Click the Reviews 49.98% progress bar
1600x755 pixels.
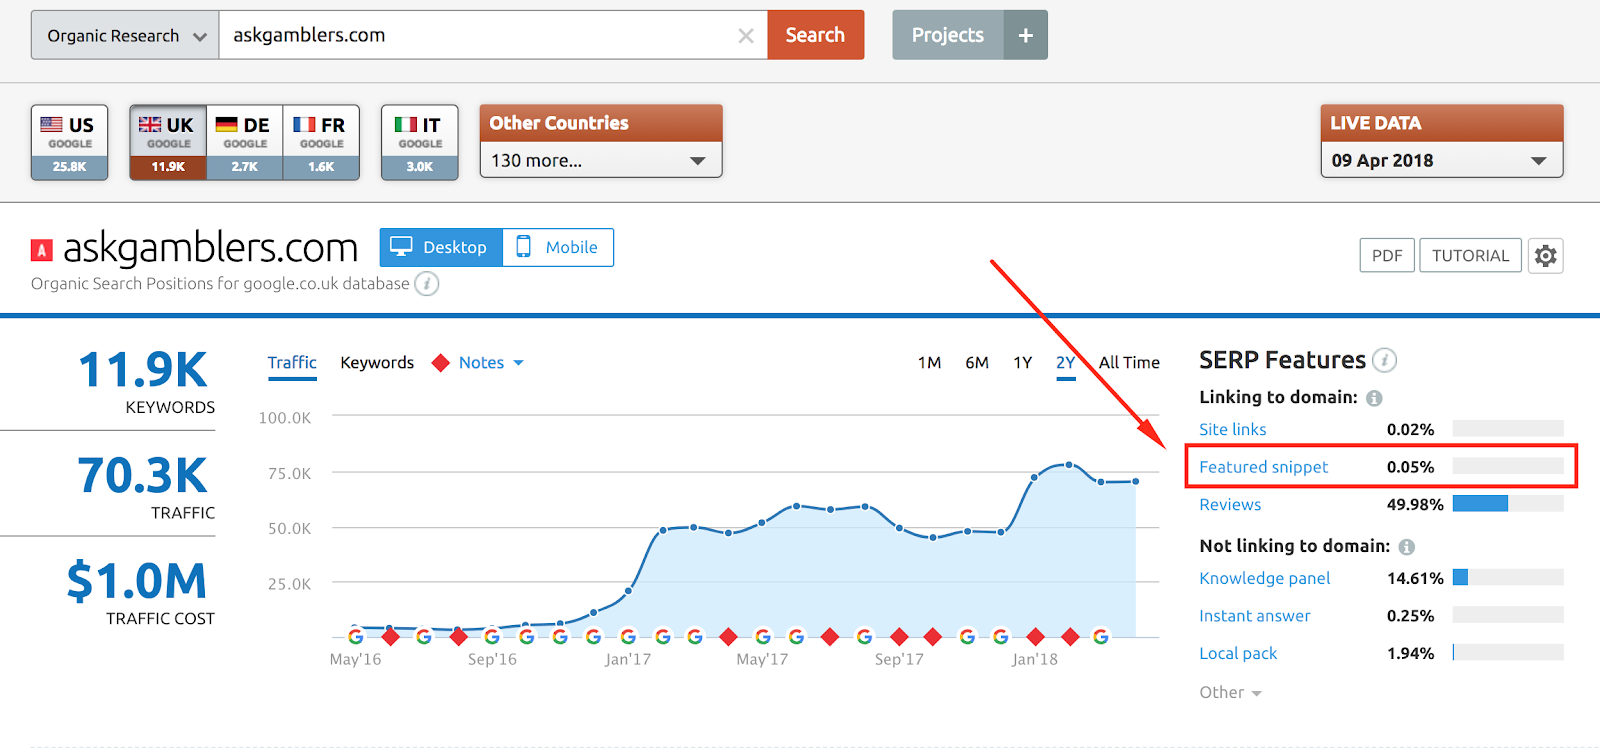tap(1508, 504)
